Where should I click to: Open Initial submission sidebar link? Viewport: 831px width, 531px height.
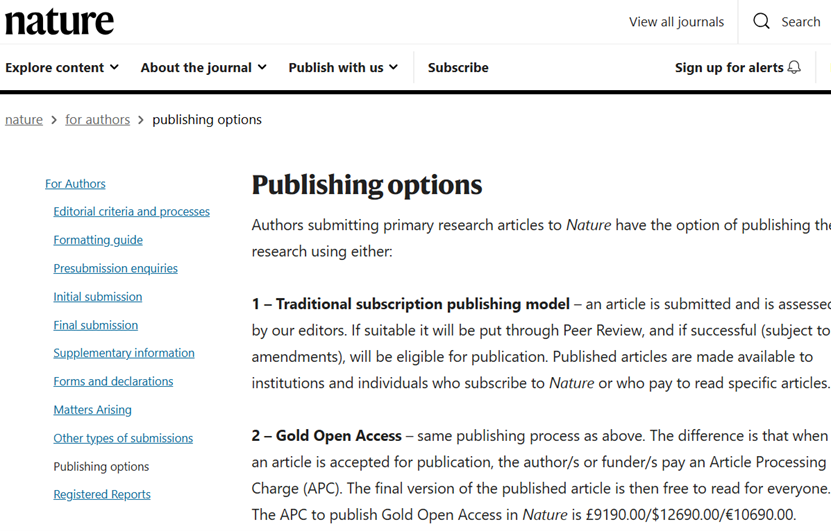pos(97,296)
